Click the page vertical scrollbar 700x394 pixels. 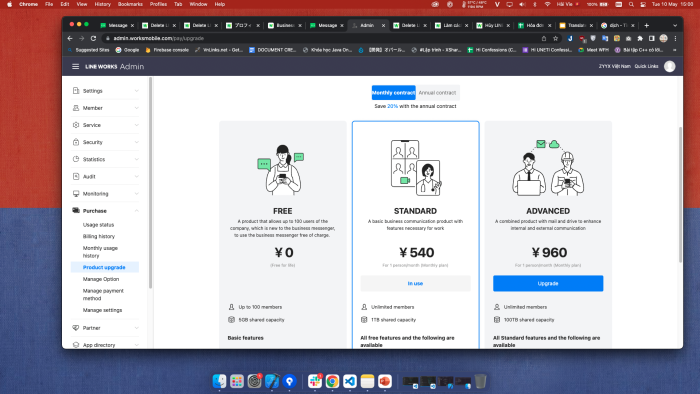[x=680, y=195]
